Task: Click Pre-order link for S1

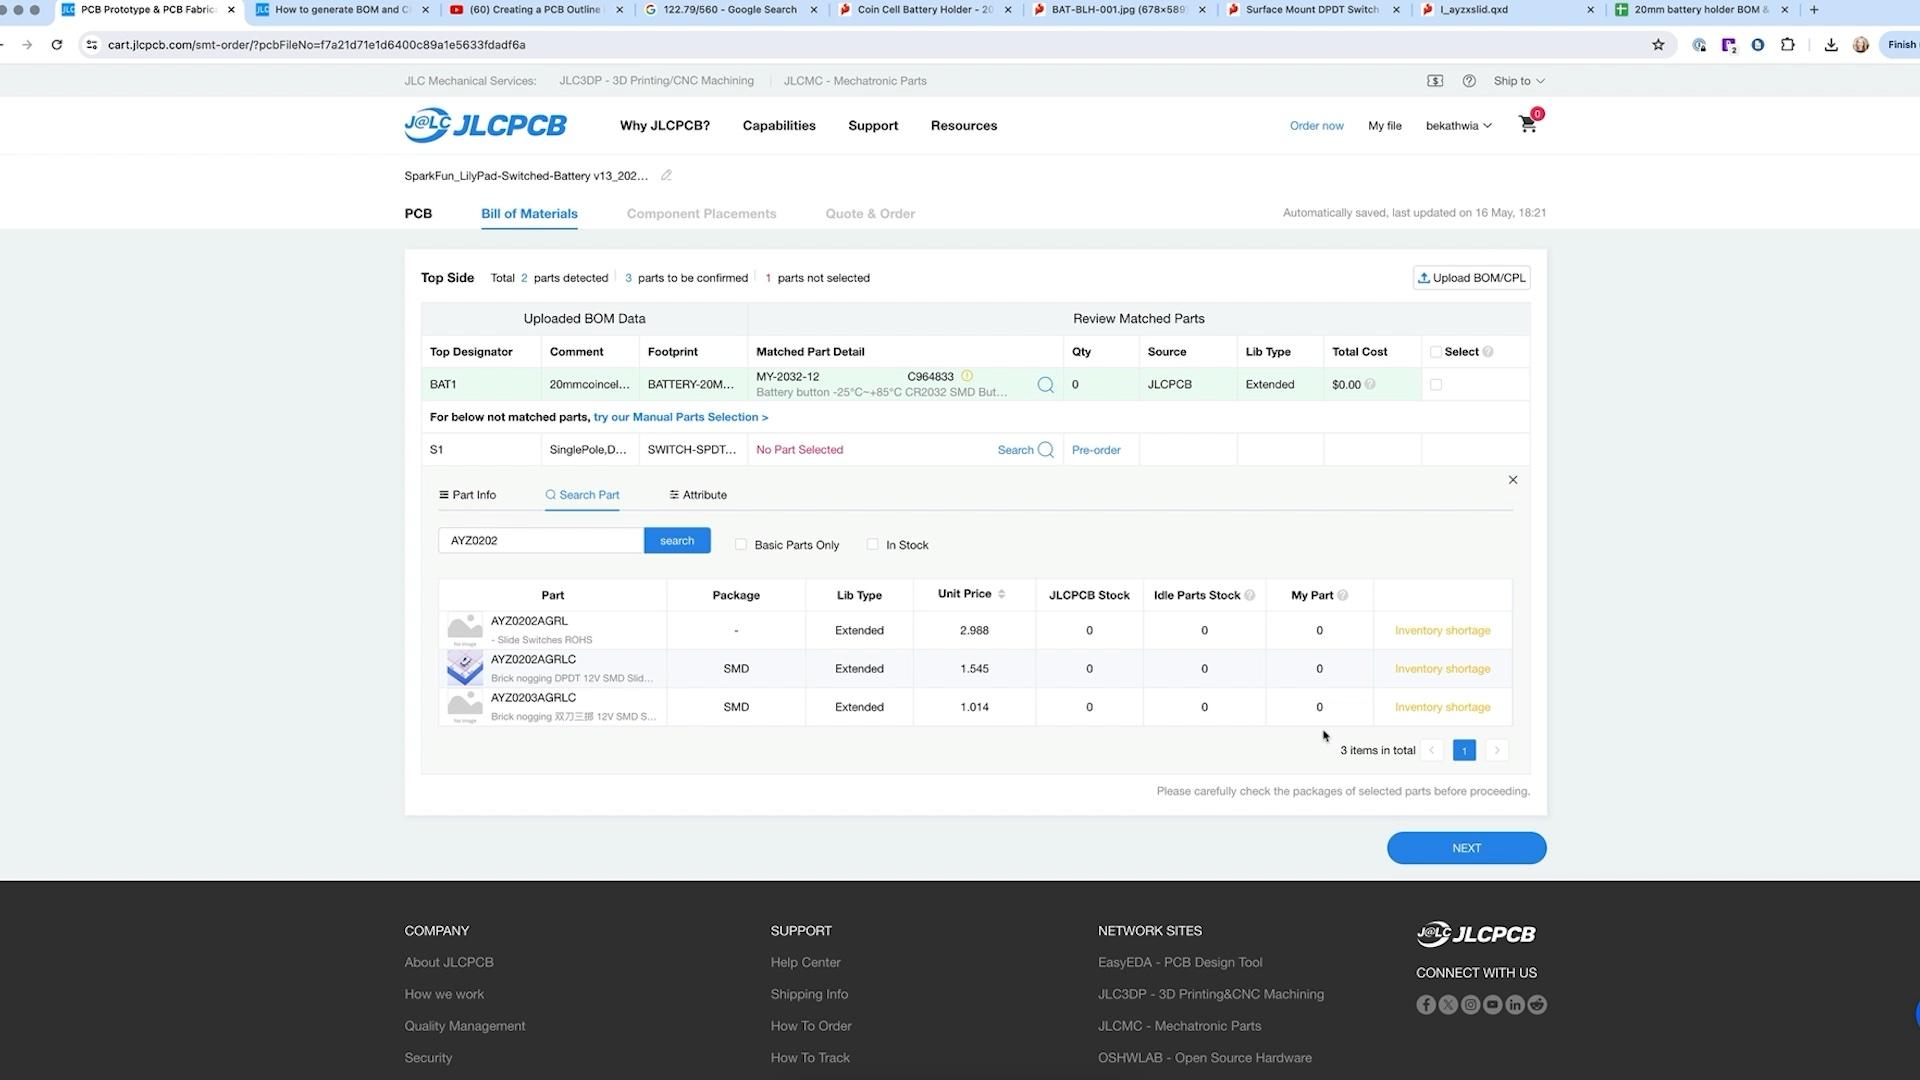Action: [x=1096, y=450]
